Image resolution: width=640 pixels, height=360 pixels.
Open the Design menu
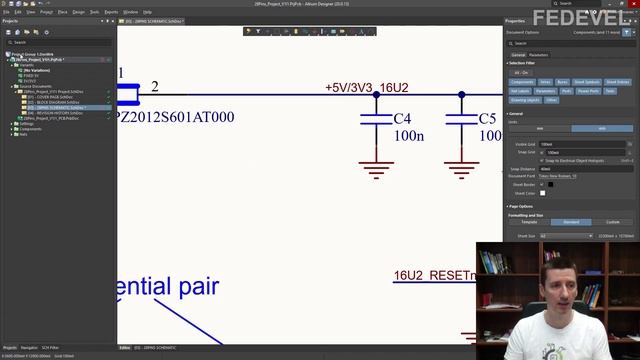tap(78, 12)
